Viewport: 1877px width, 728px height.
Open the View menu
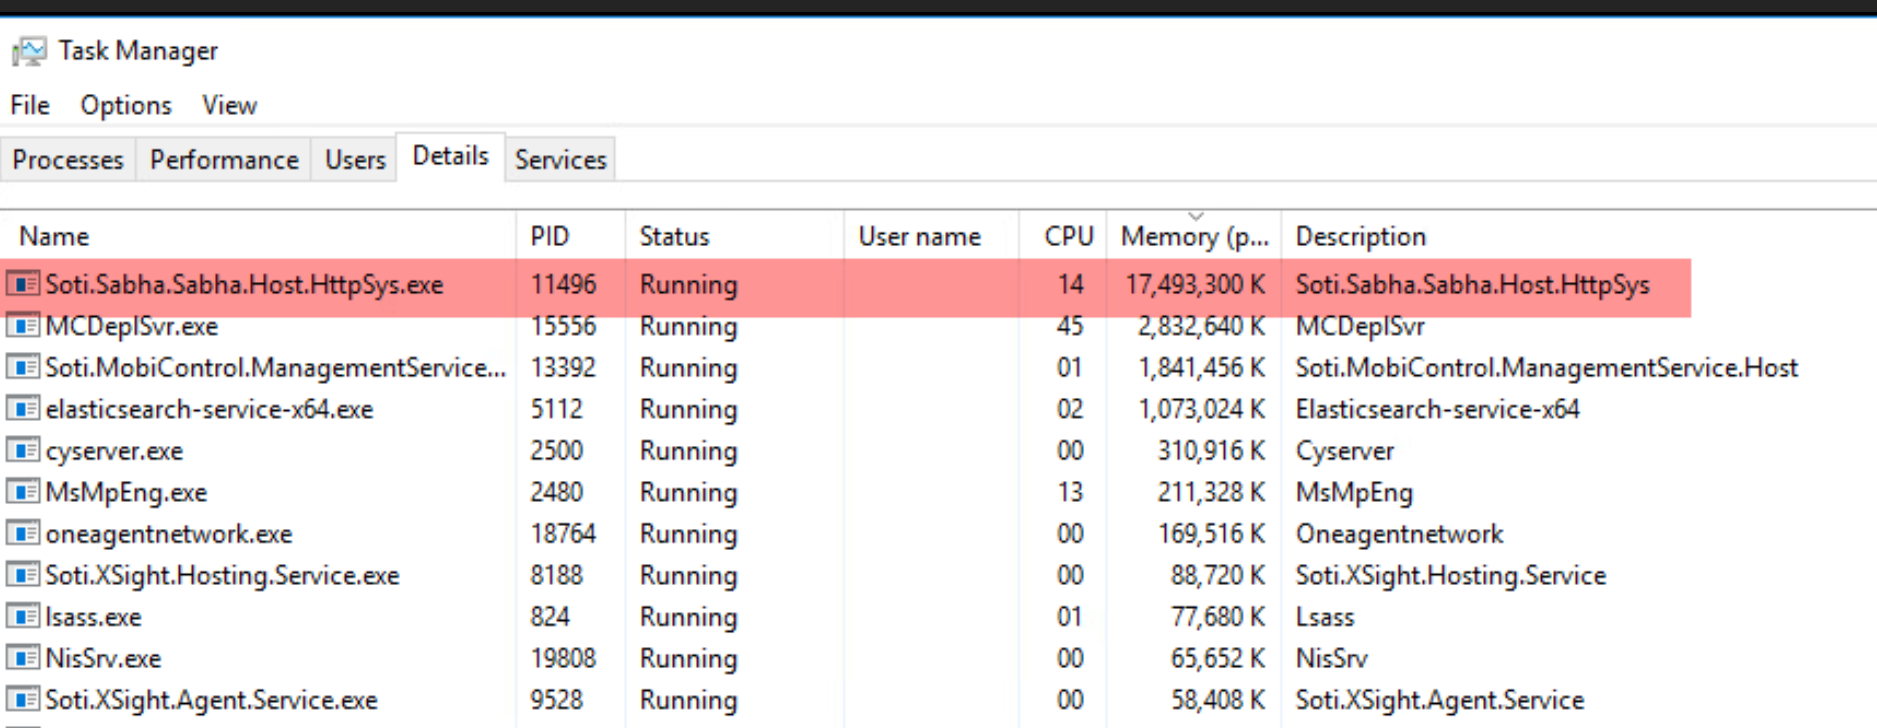(x=229, y=105)
